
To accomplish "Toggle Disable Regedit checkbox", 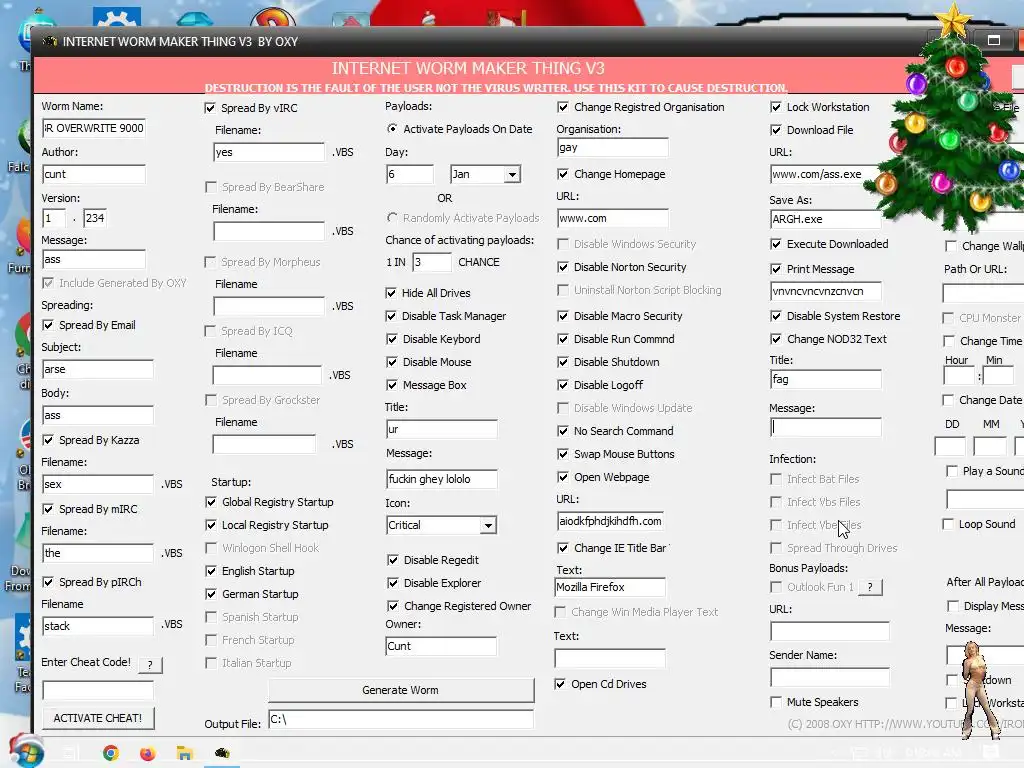I will [x=392, y=560].
